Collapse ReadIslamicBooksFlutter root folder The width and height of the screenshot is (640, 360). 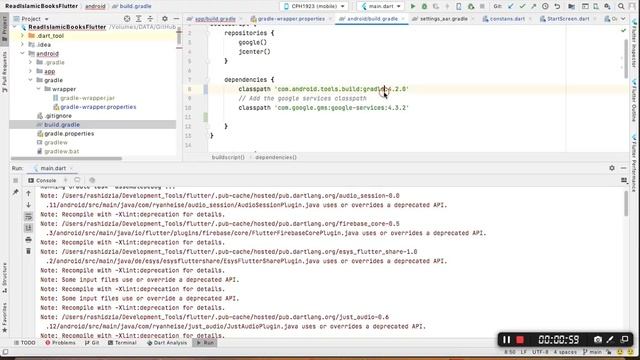[x=15, y=27]
